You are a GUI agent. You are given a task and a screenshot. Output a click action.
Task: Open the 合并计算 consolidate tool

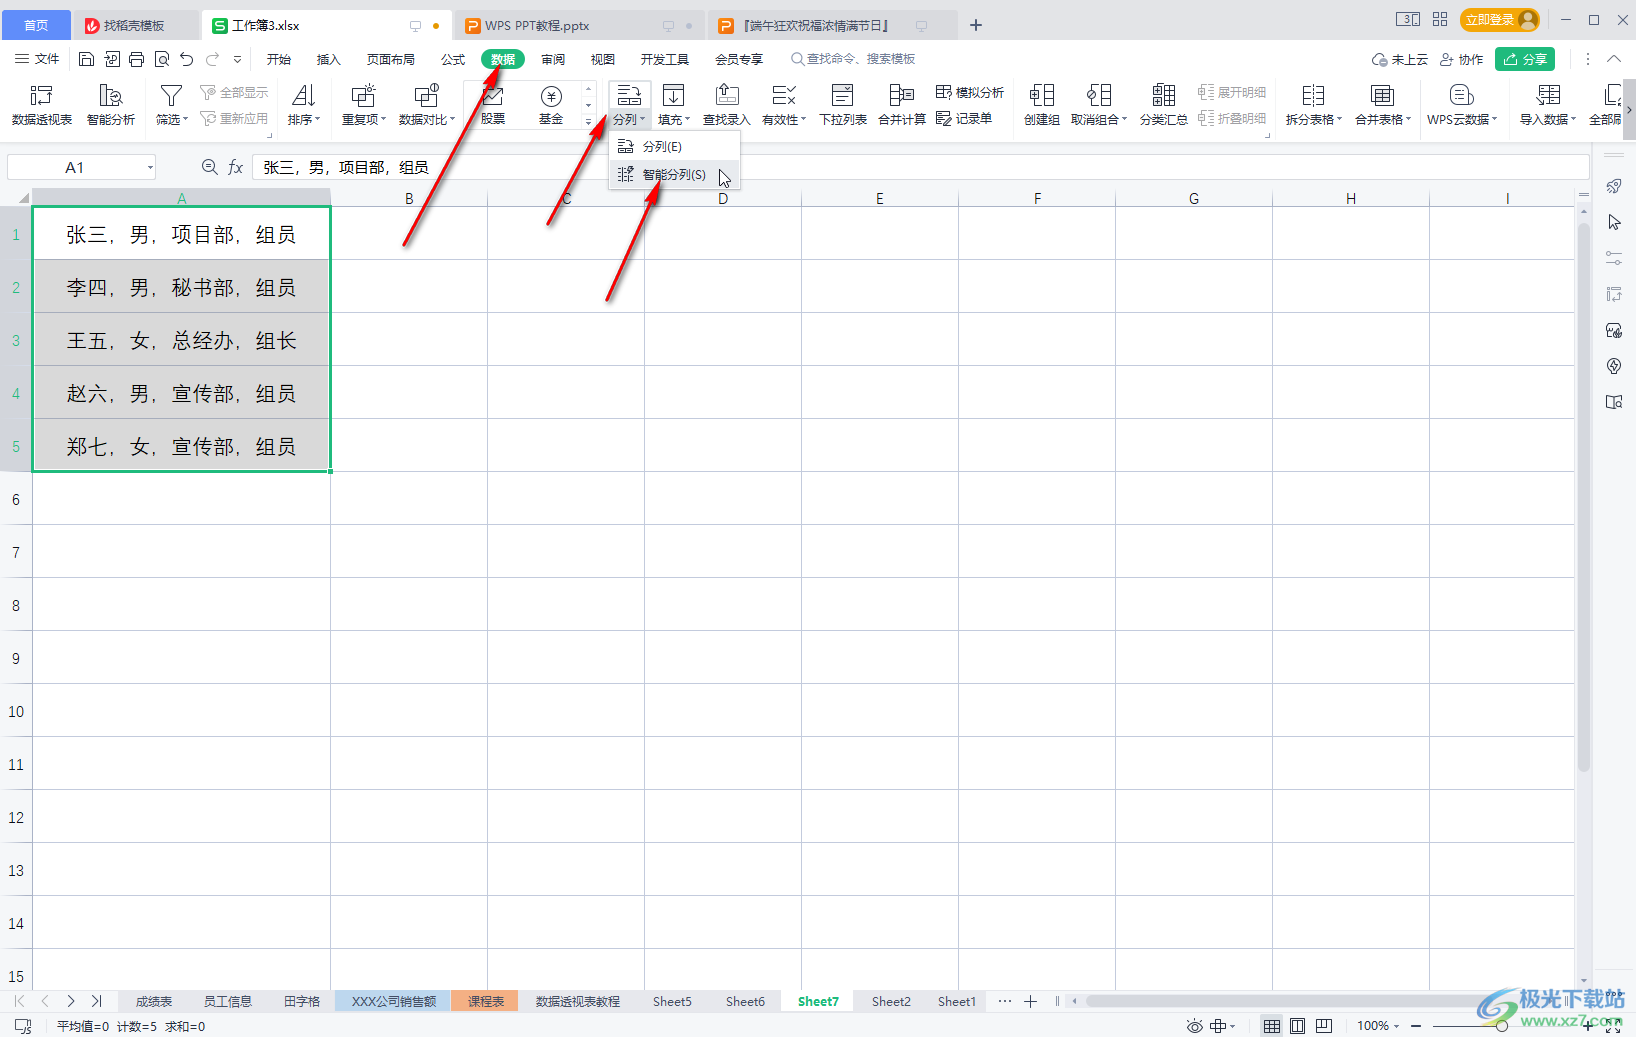click(902, 105)
